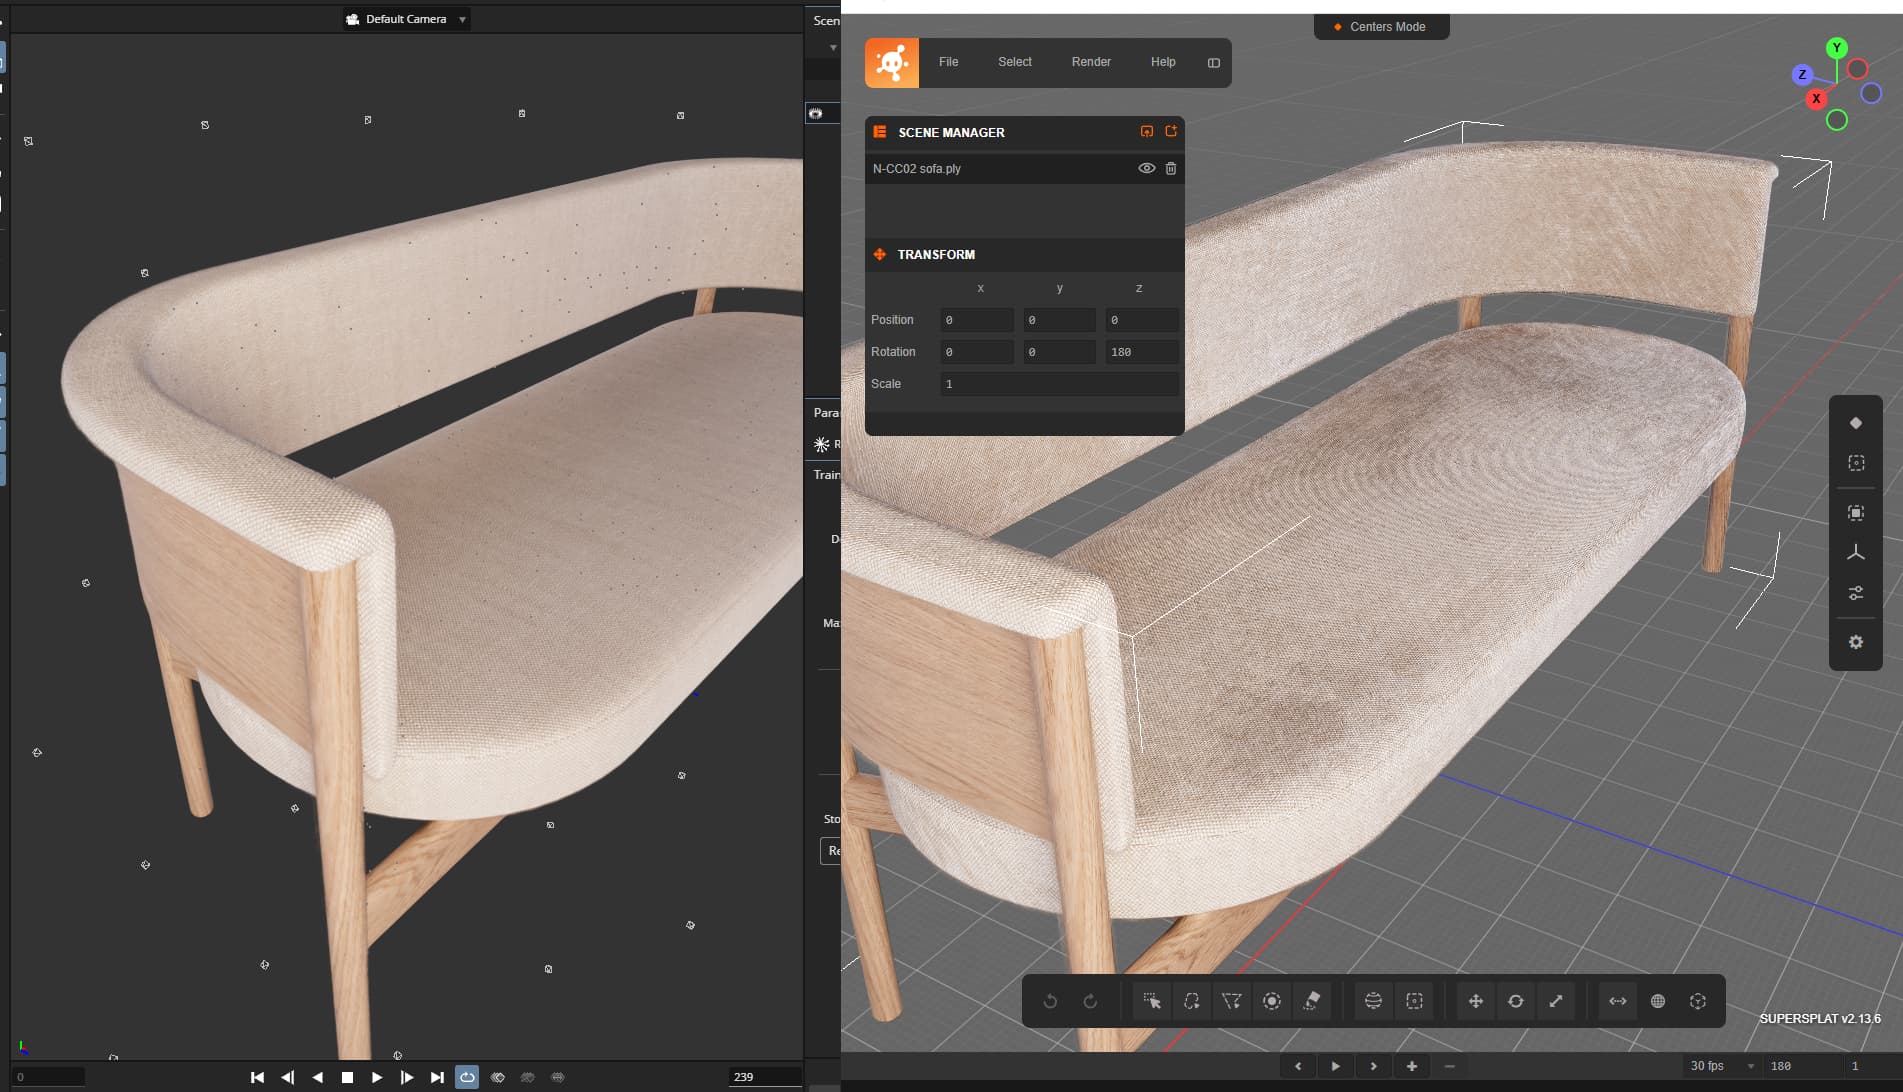Expand the Centers Mode selector
1903x1092 pixels.
pos(1381,27)
